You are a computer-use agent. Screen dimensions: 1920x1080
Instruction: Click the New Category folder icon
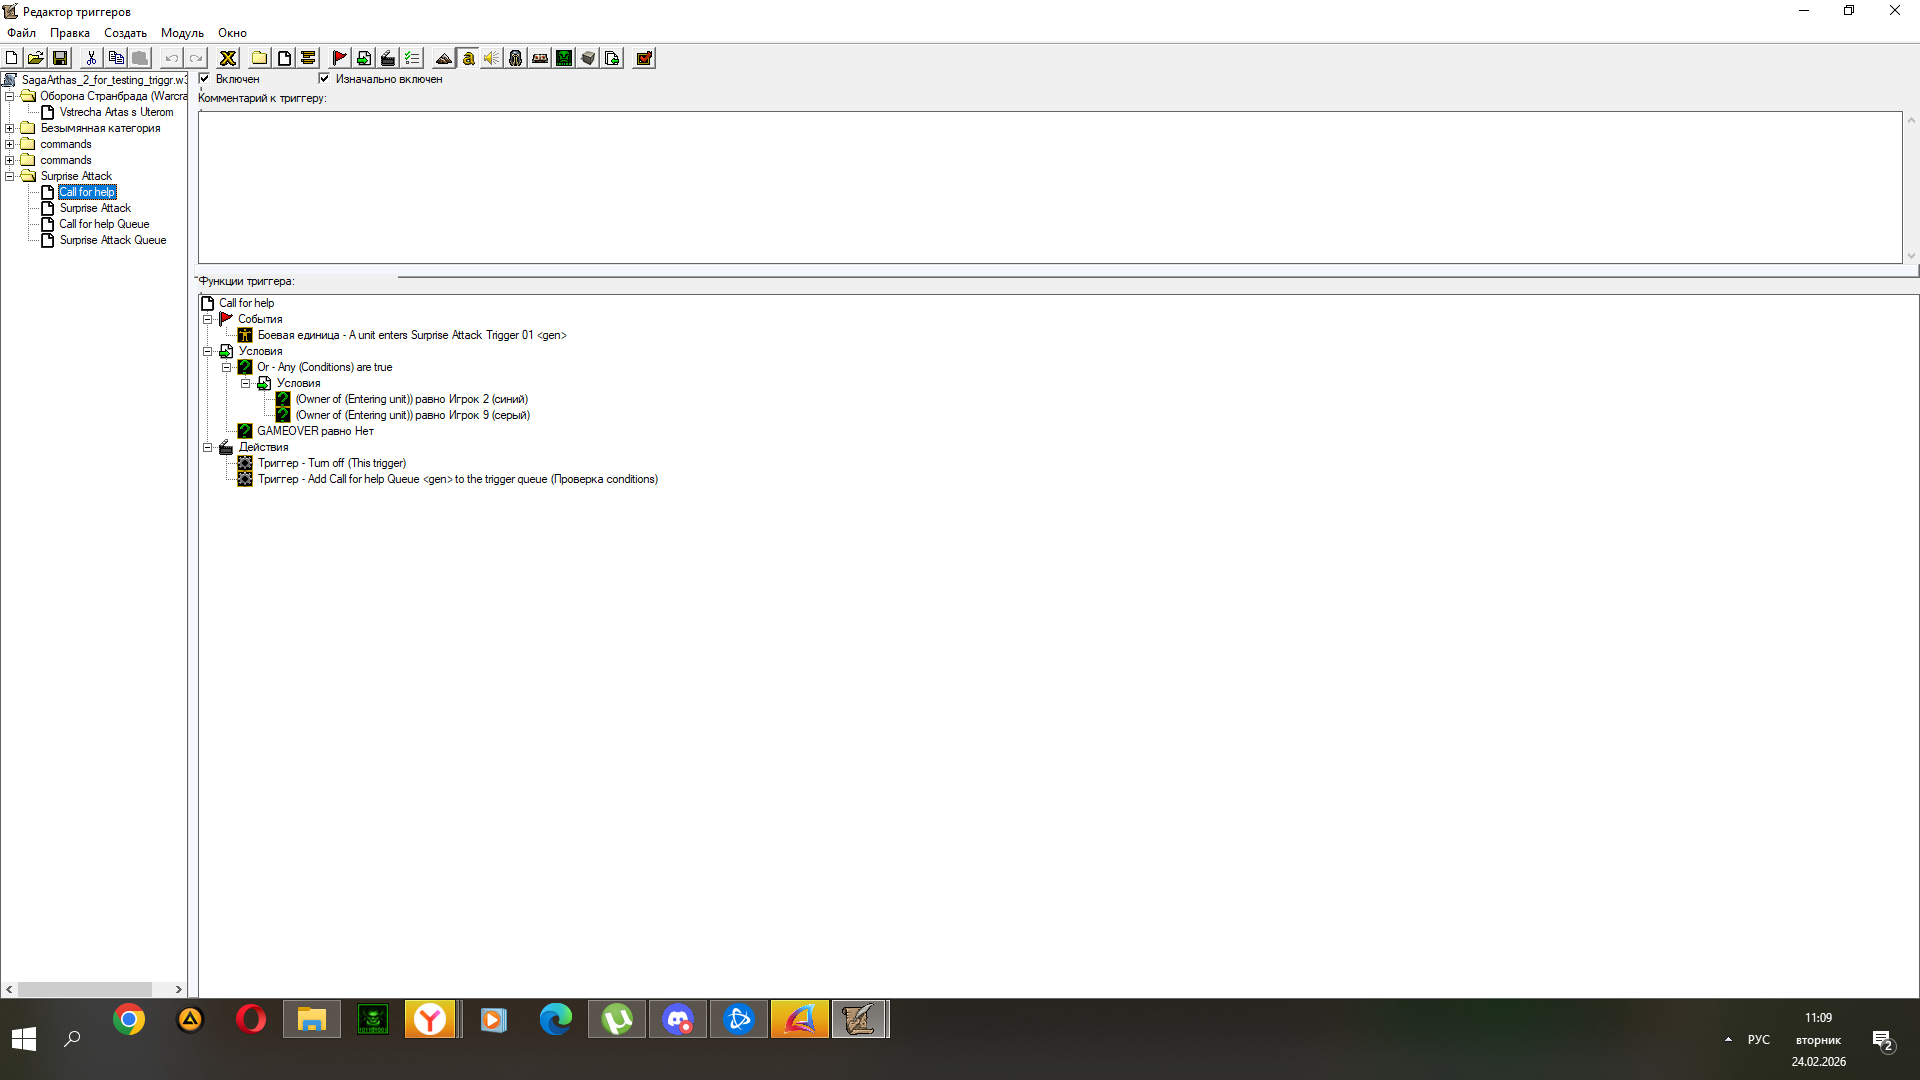(x=259, y=58)
